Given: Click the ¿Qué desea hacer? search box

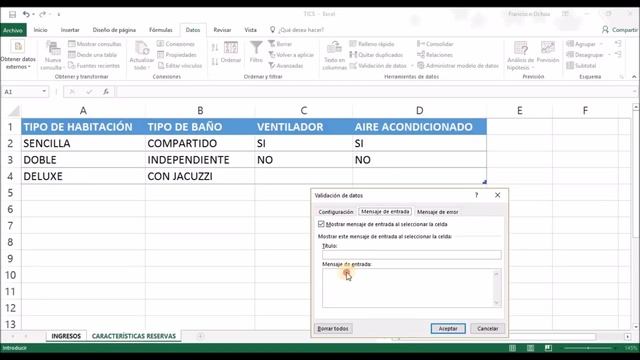Looking at the screenshot, I should 297,30.
